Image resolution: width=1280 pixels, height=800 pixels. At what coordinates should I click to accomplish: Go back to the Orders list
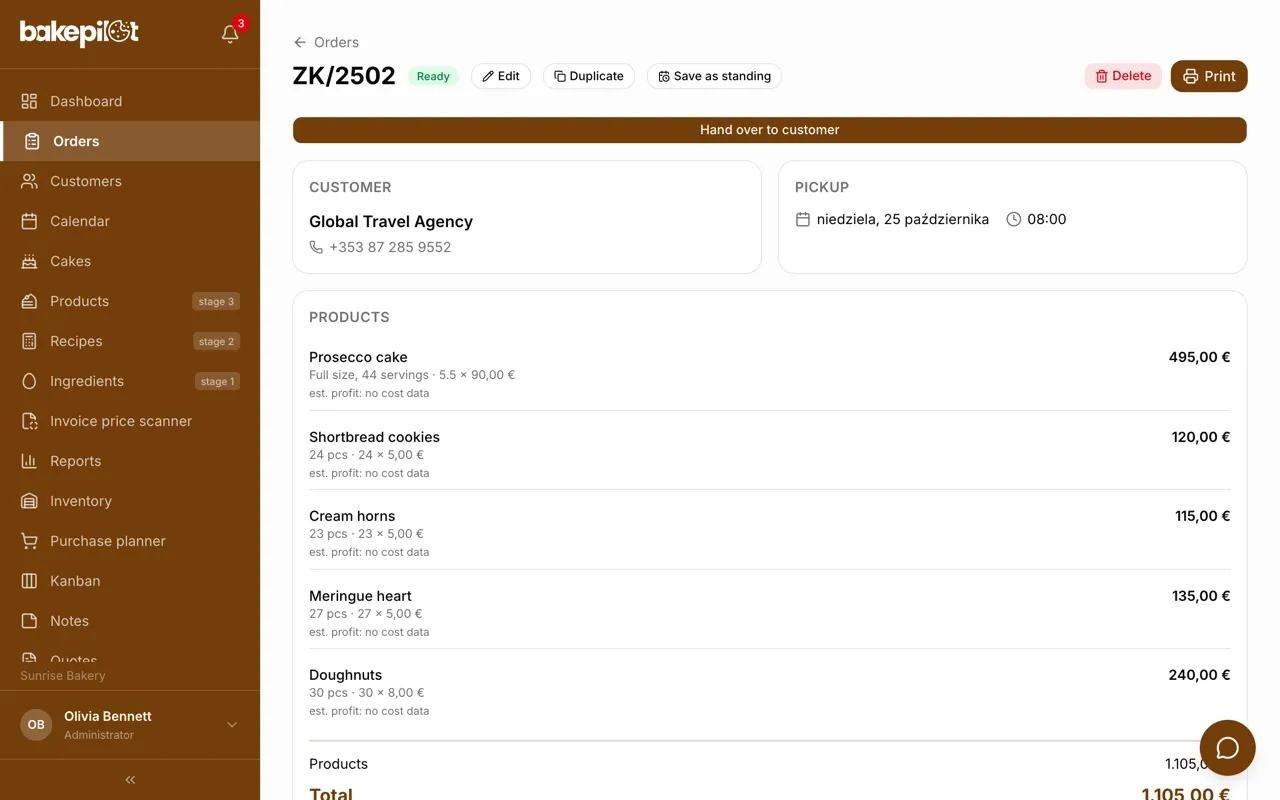[x=326, y=42]
